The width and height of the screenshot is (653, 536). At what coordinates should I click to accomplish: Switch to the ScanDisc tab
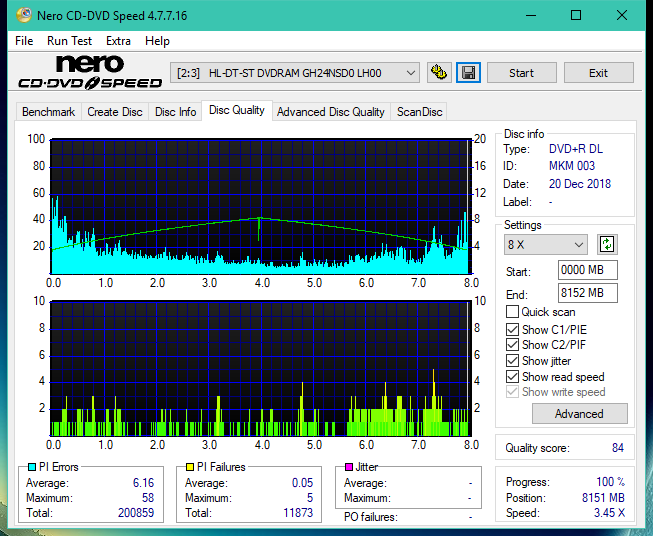point(419,112)
